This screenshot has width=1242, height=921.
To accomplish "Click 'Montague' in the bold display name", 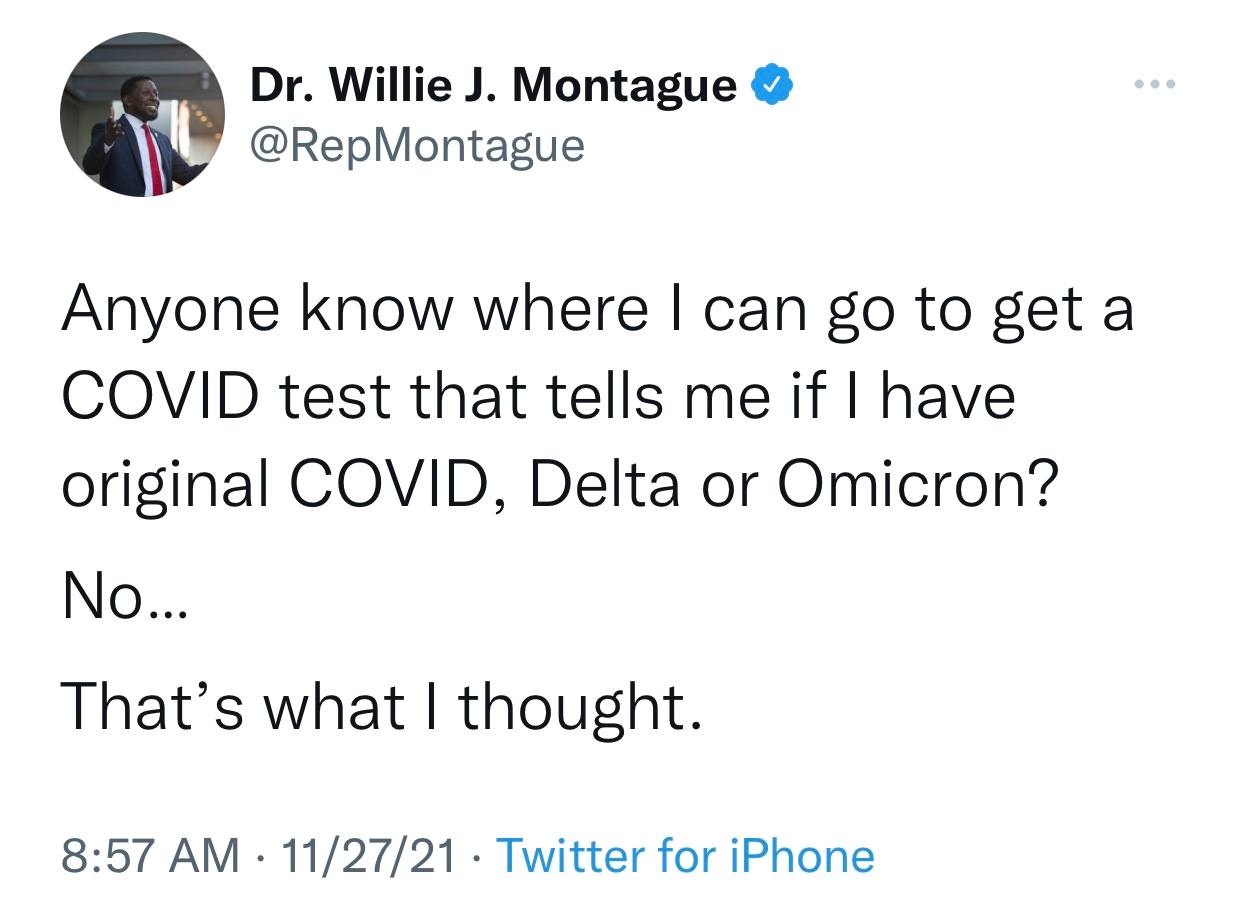I will coord(625,87).
